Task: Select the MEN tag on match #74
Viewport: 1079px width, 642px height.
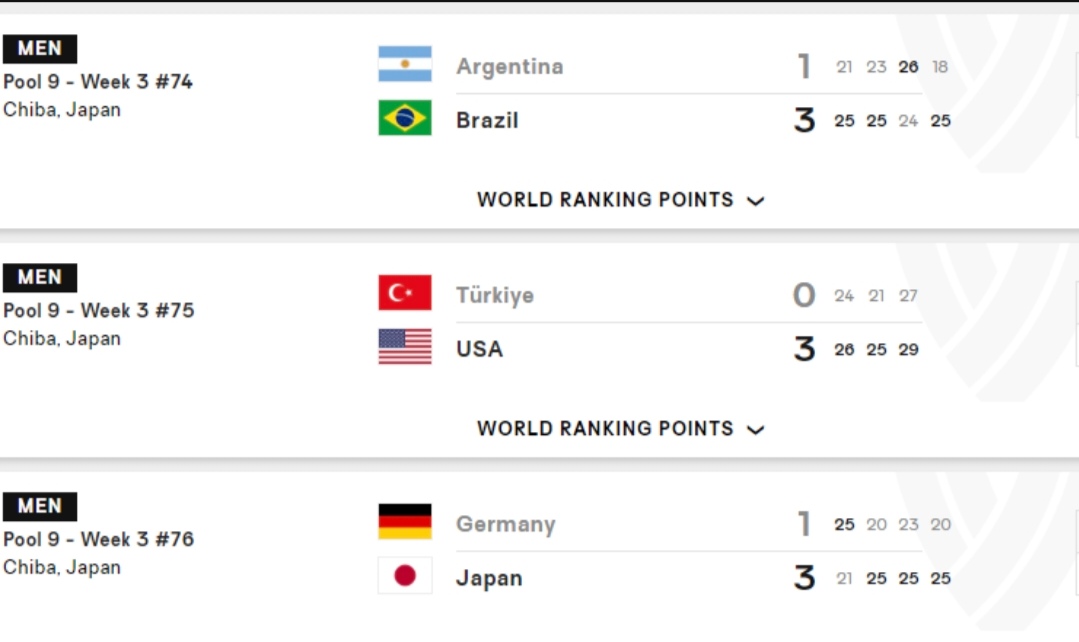Action: (40, 48)
